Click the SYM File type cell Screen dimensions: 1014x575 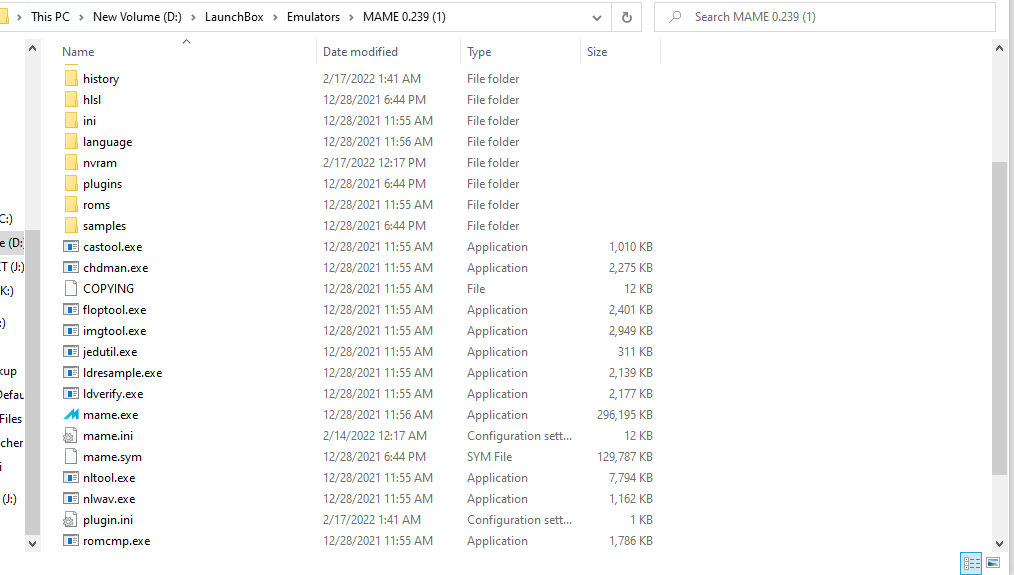click(490, 457)
